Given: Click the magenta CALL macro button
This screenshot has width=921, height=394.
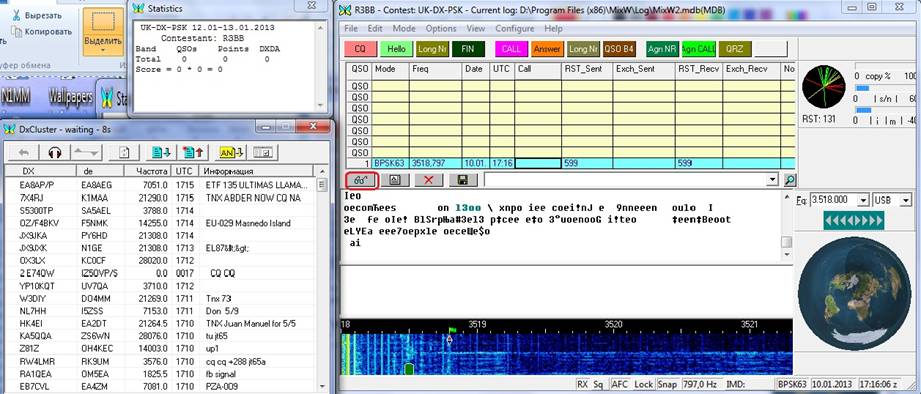Looking at the screenshot, I should click(x=511, y=49).
